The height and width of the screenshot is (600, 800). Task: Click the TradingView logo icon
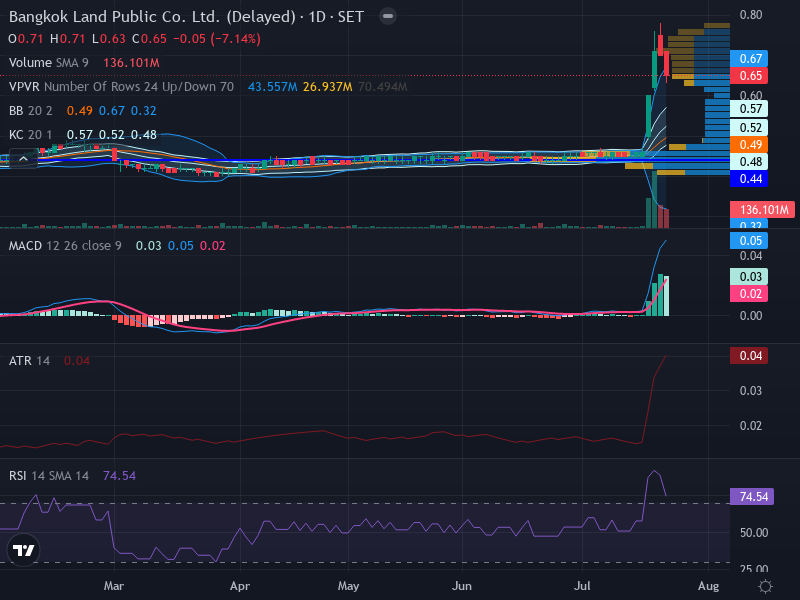tap(23, 550)
